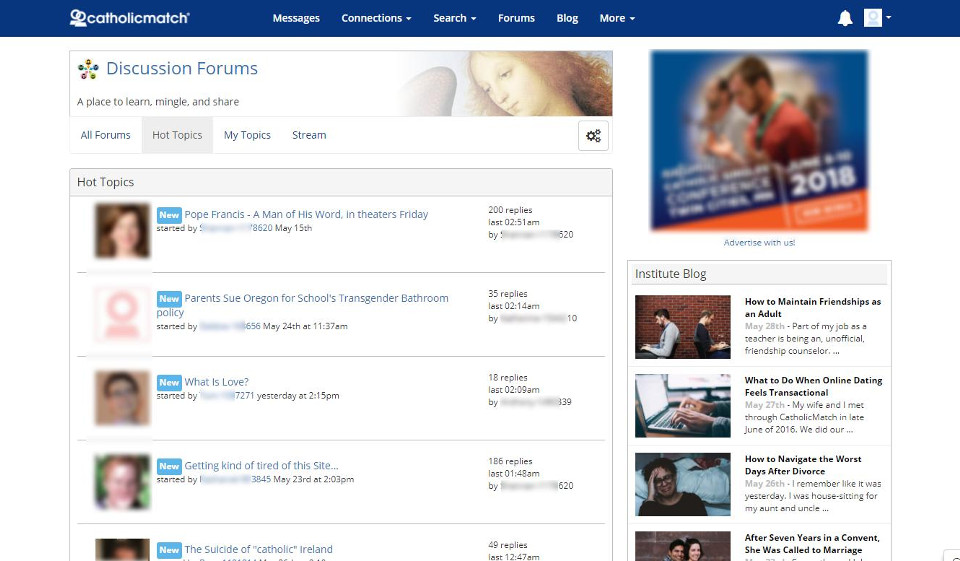This screenshot has height=561, width=960.
Task: Open forum settings gear button
Action: tap(593, 136)
